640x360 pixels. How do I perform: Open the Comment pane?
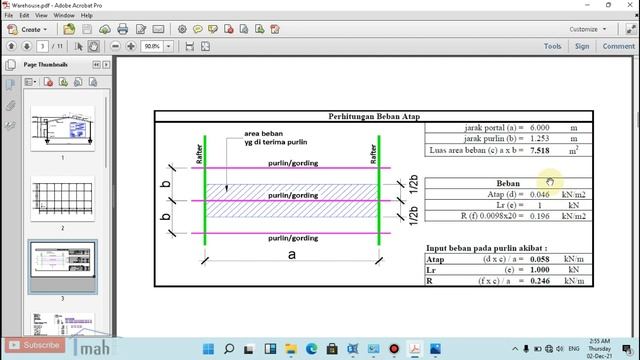click(x=618, y=46)
